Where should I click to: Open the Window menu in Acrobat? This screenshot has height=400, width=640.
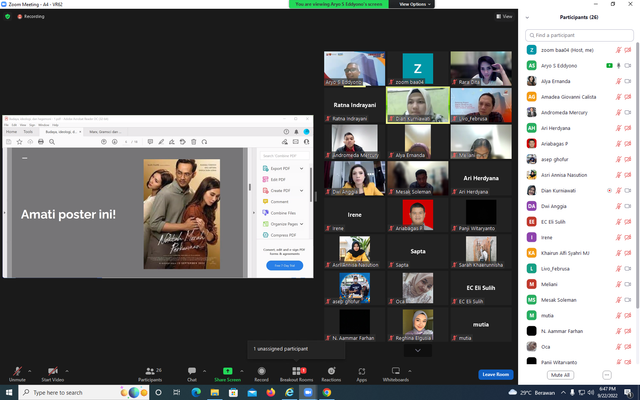[44, 125]
